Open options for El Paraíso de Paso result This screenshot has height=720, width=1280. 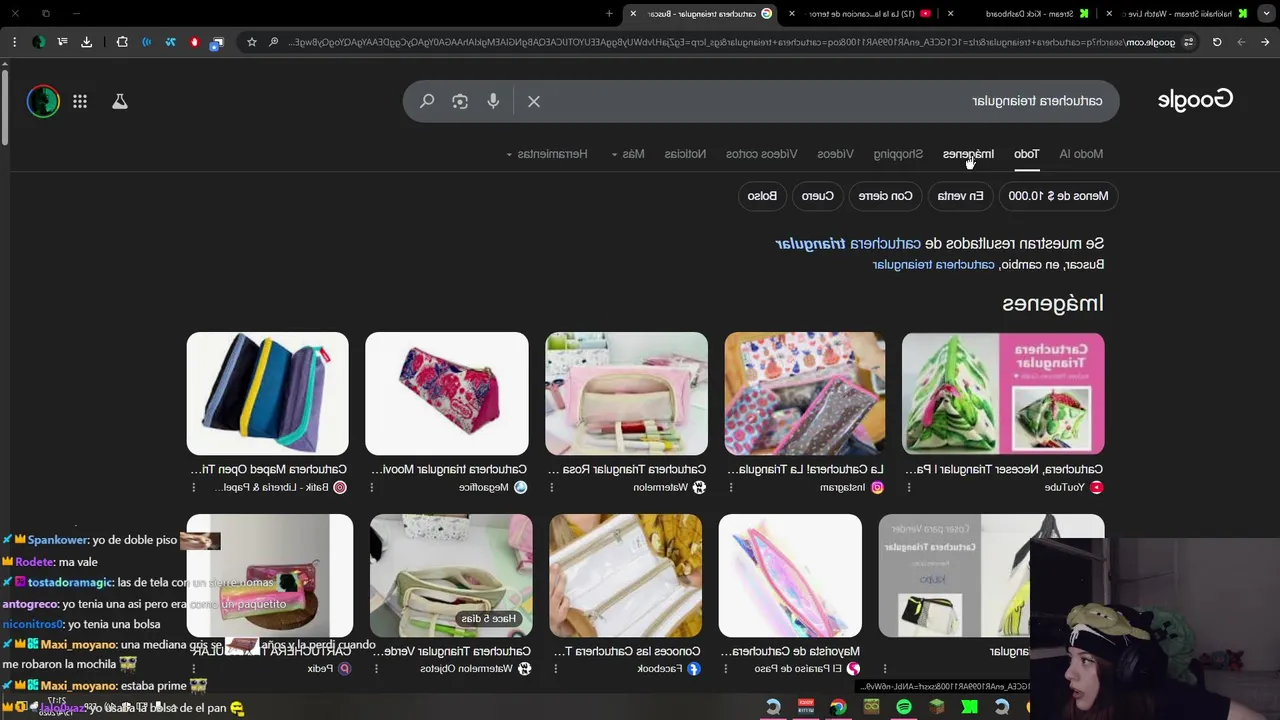725,668
